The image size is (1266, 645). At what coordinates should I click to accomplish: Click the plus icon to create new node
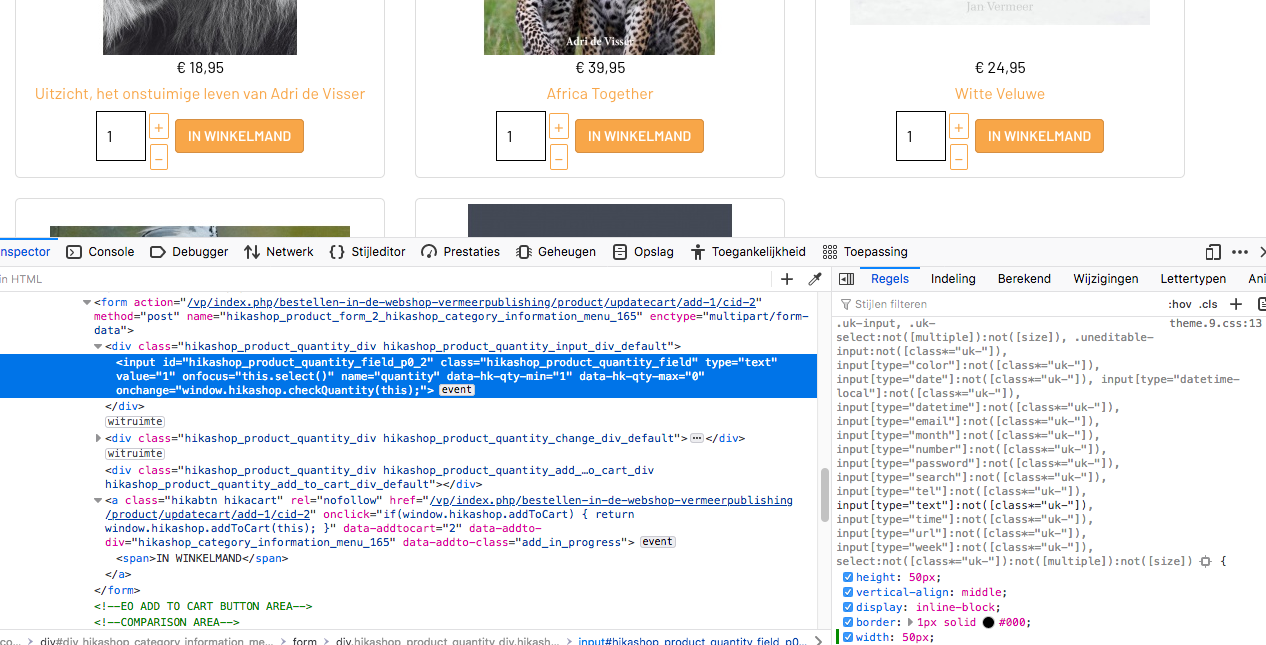click(787, 279)
